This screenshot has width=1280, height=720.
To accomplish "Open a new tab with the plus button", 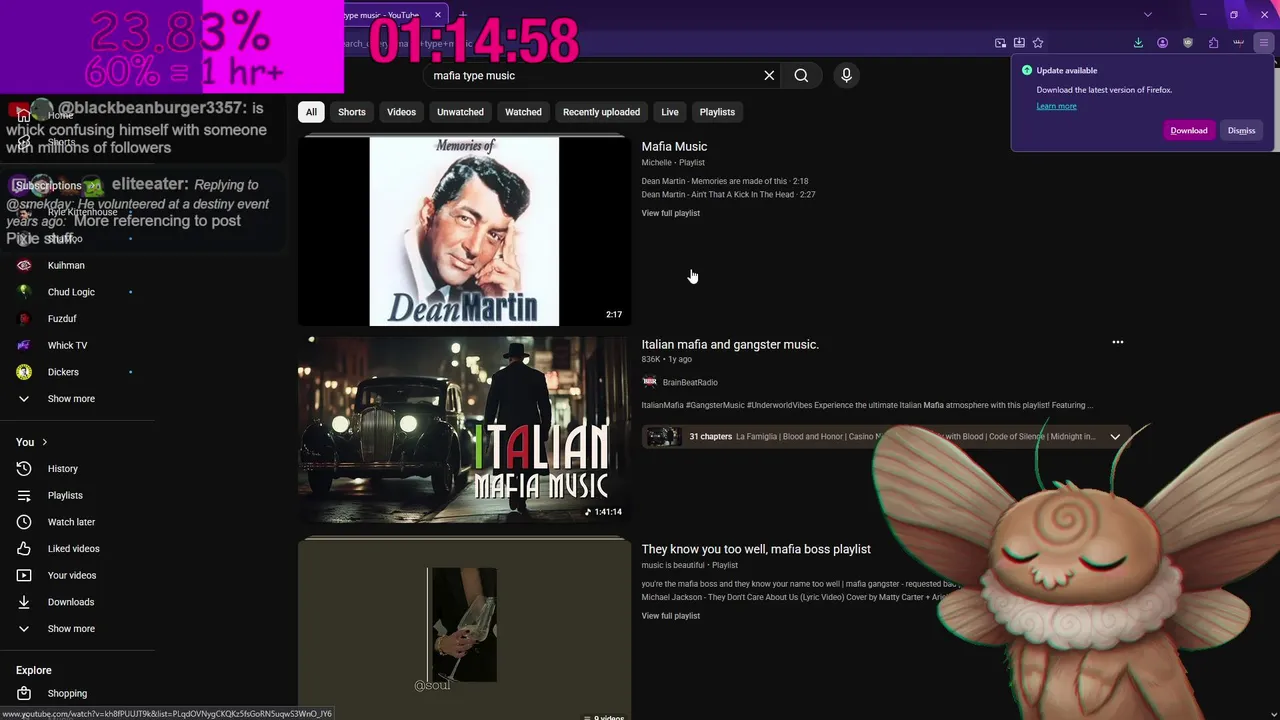I will 462,15.
